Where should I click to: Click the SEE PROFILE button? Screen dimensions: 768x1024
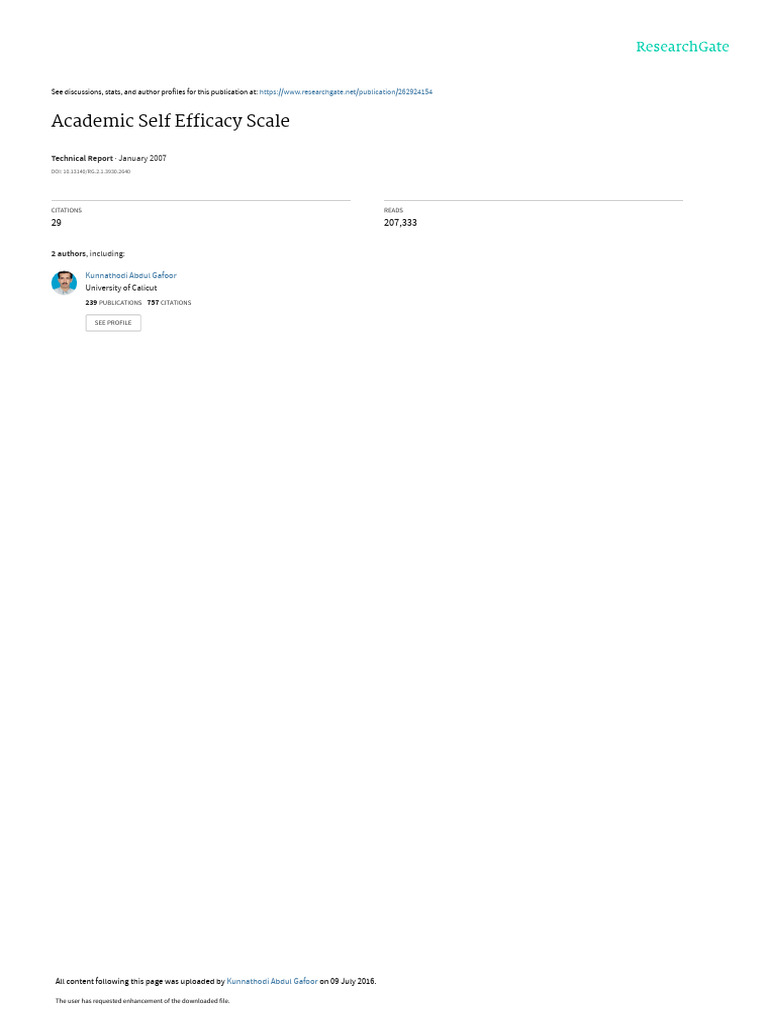[x=113, y=323]
